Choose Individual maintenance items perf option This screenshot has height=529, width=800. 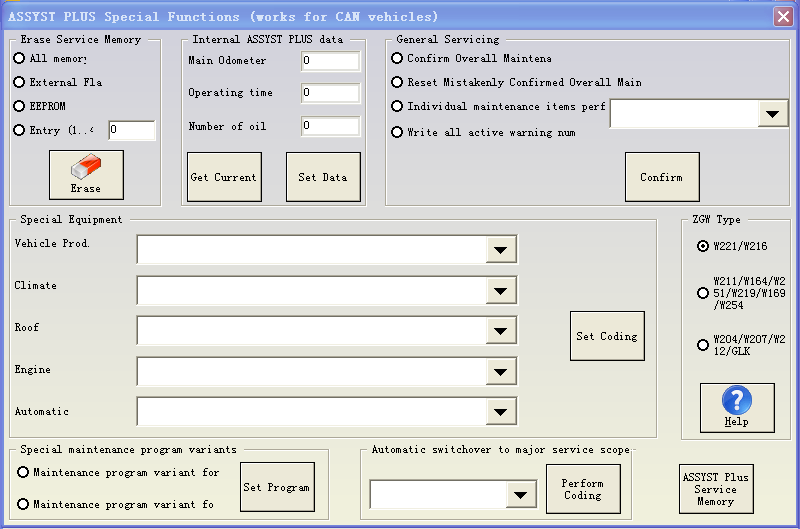coord(397,106)
